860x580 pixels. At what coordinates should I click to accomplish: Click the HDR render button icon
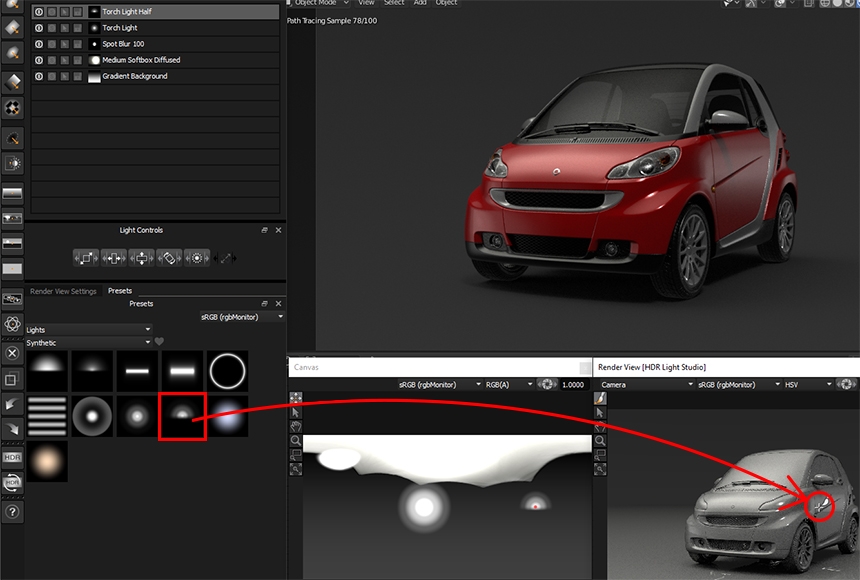pyautogui.click(x=12, y=457)
